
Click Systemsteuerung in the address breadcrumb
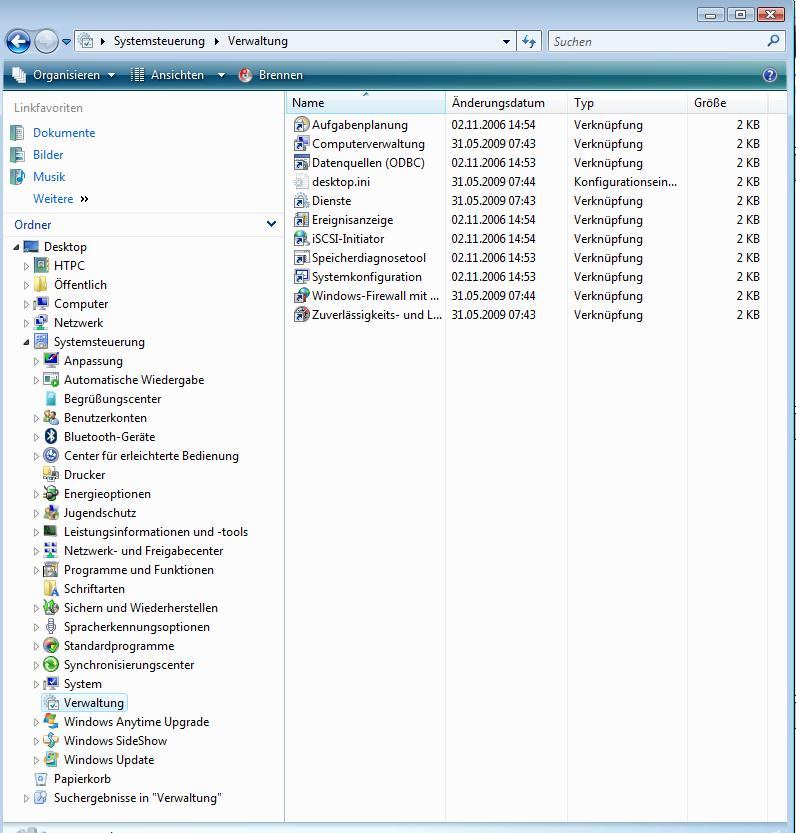159,41
